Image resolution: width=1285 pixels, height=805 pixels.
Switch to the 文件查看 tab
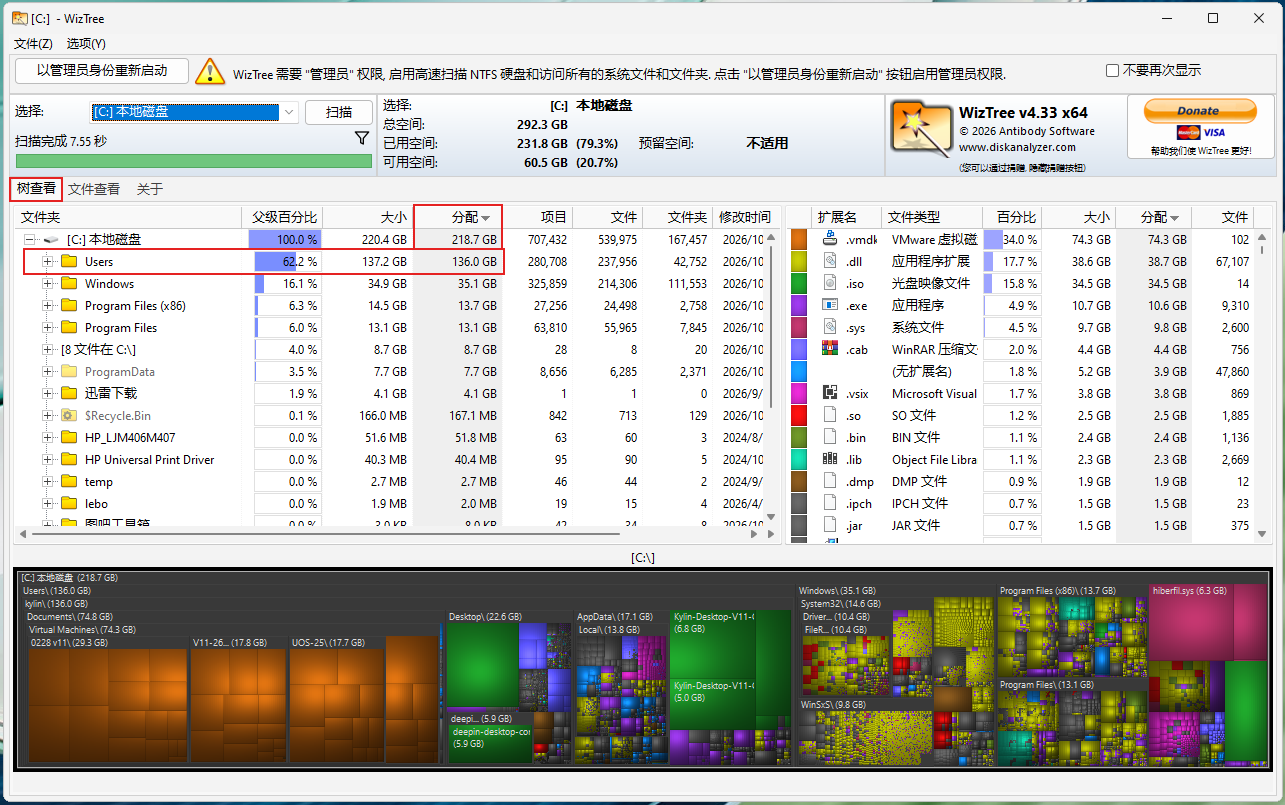click(94, 189)
